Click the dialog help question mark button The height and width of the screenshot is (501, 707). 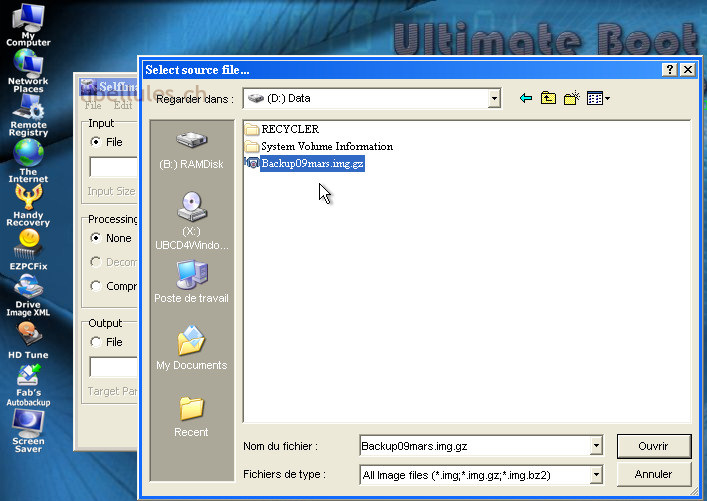coord(670,69)
